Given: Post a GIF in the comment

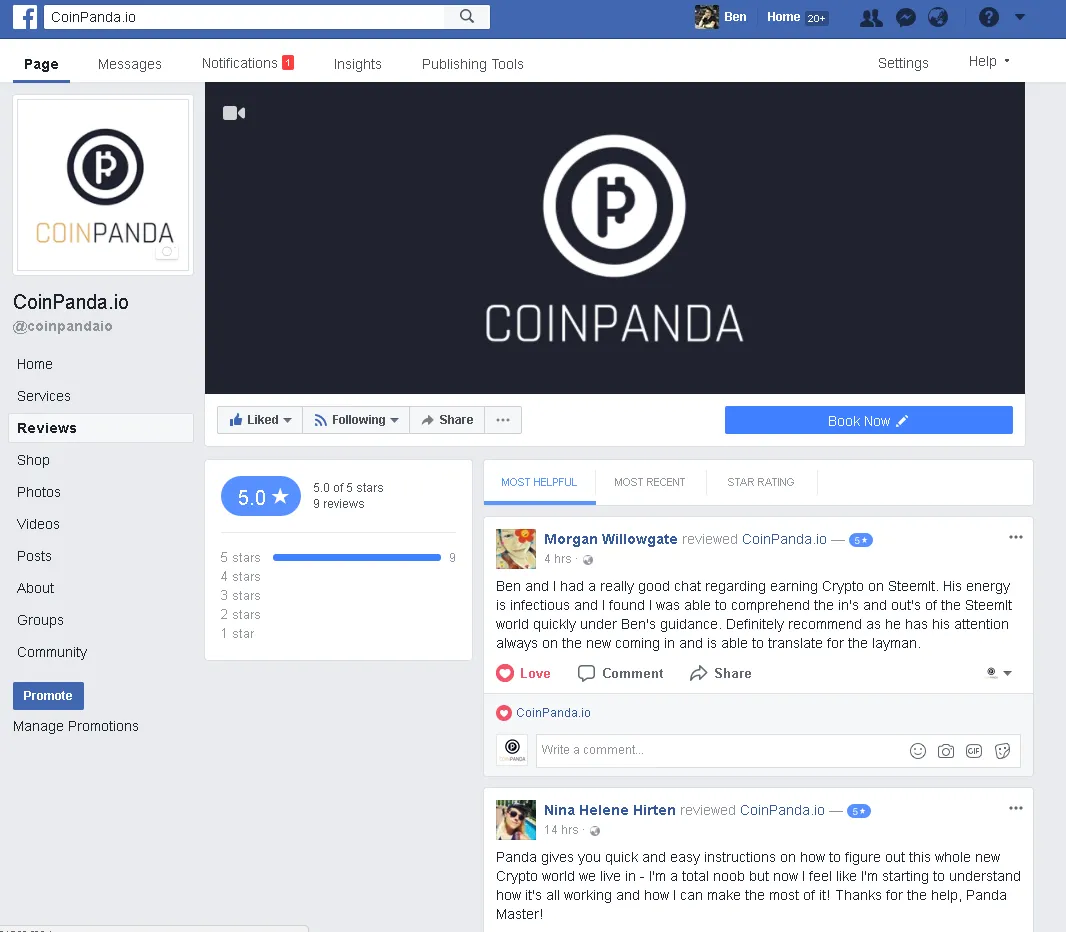Looking at the screenshot, I should pyautogui.click(x=974, y=750).
